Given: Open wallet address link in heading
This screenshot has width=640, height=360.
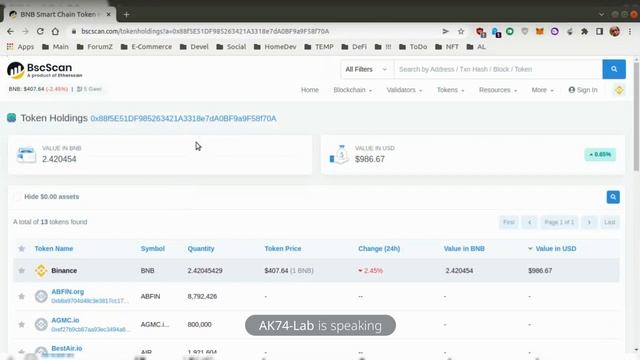Looking at the screenshot, I should pos(183,118).
